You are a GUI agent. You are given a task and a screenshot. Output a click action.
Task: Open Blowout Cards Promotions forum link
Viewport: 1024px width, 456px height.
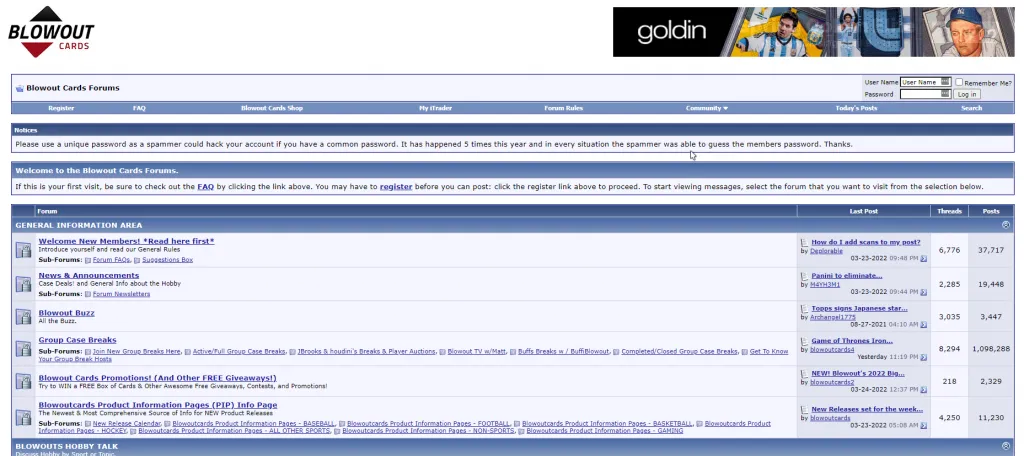(x=157, y=378)
